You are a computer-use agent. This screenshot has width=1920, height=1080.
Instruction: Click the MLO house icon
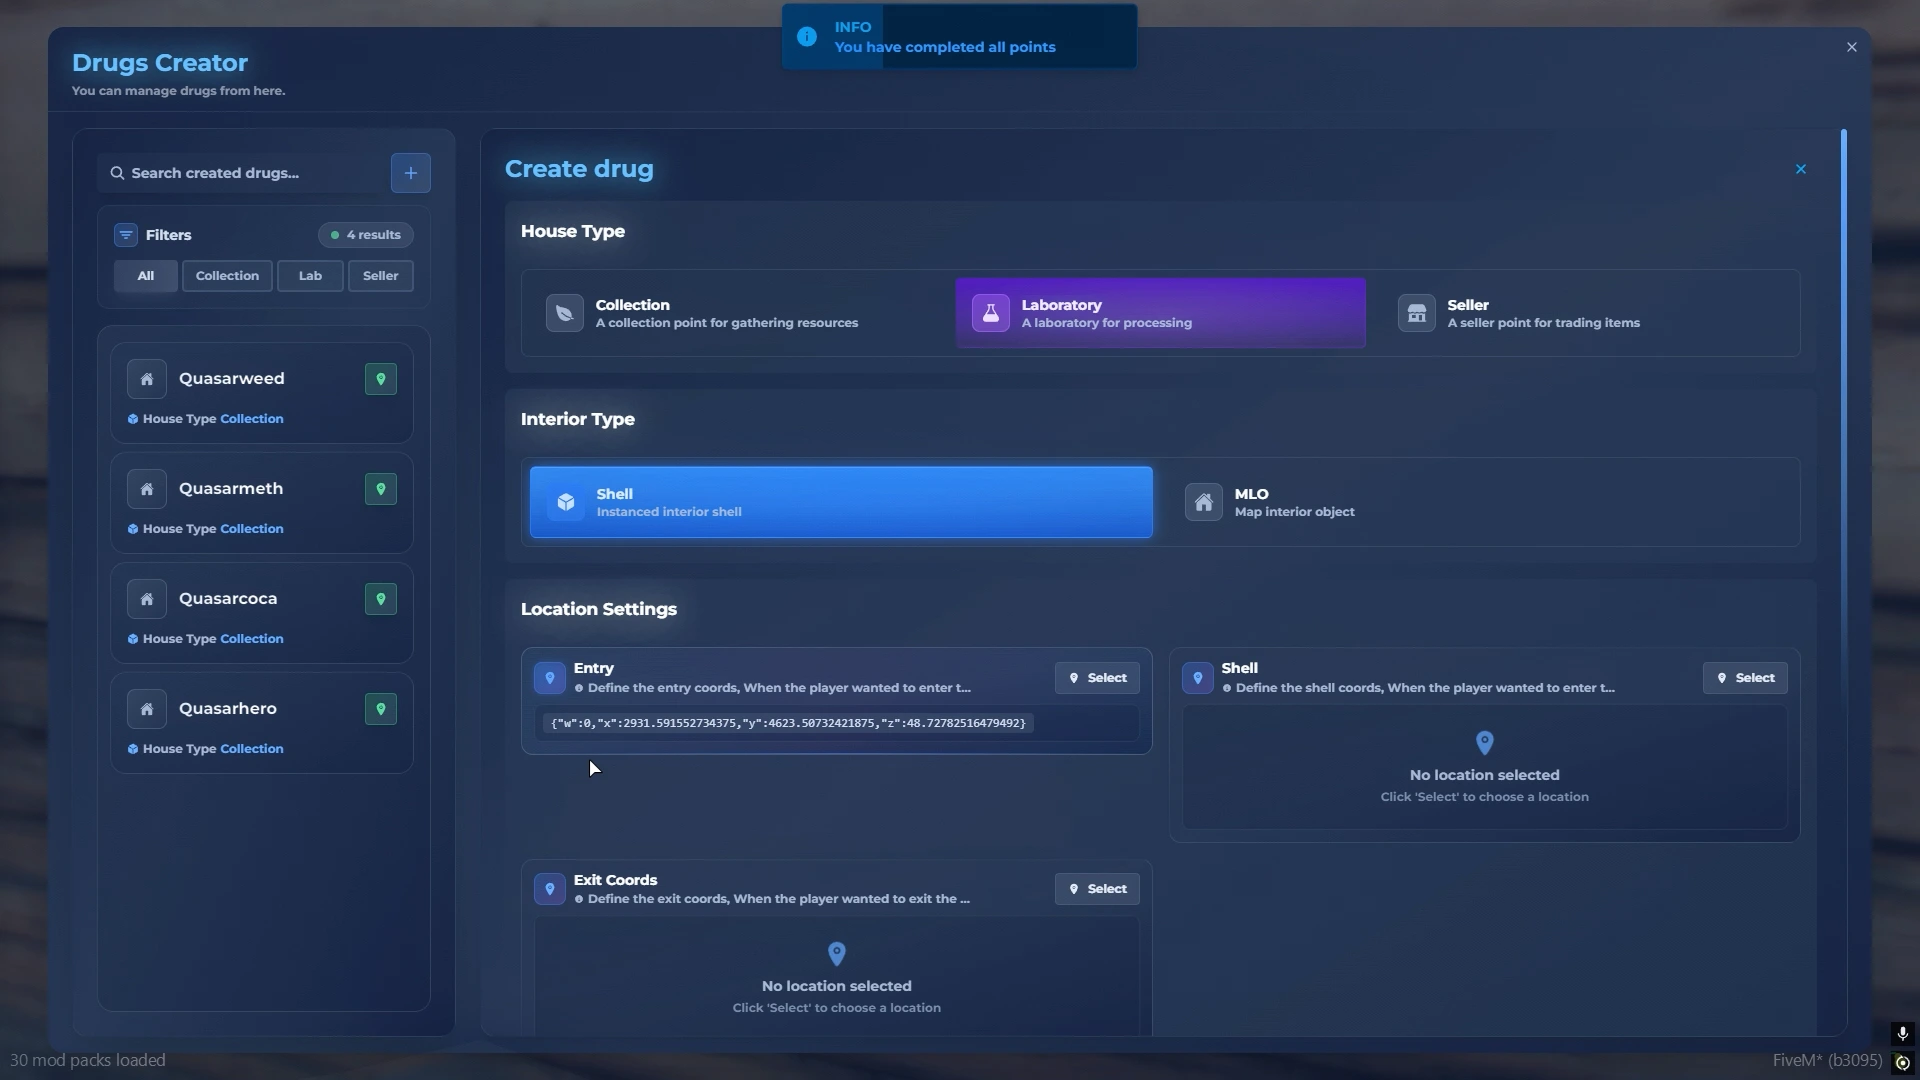[1204, 502]
